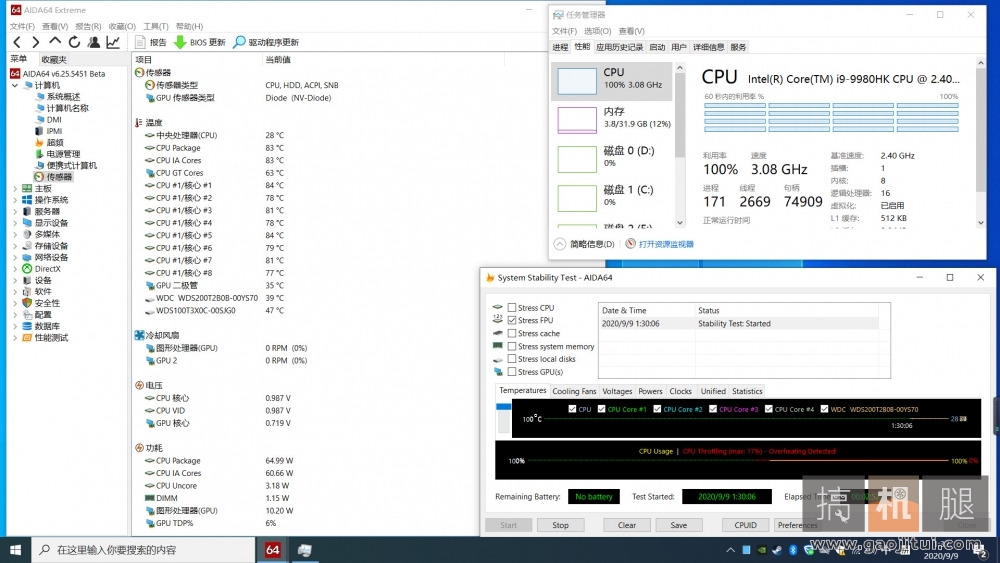
Task: Click the 驱动程序更新 toolbar button
Action: coord(266,43)
